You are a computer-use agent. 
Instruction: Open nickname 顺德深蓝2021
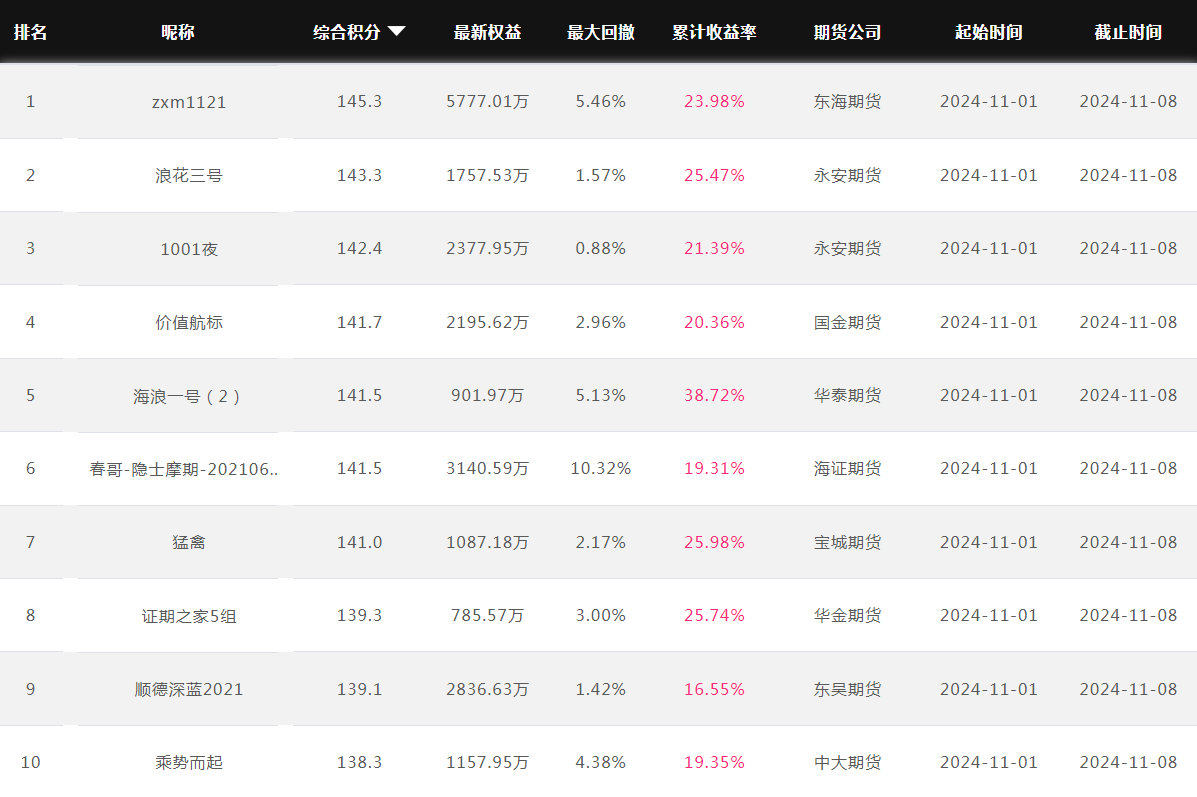[189, 689]
